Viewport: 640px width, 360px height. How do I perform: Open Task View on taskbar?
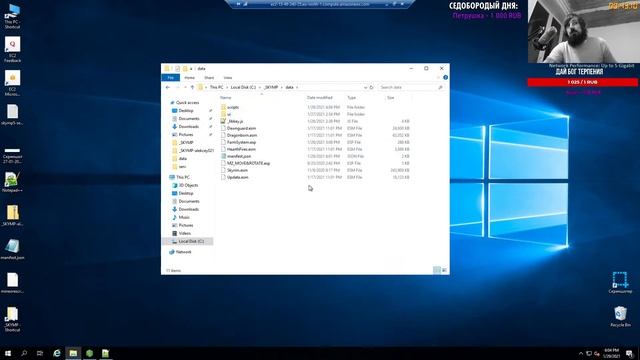pyautogui.click(x=40, y=353)
